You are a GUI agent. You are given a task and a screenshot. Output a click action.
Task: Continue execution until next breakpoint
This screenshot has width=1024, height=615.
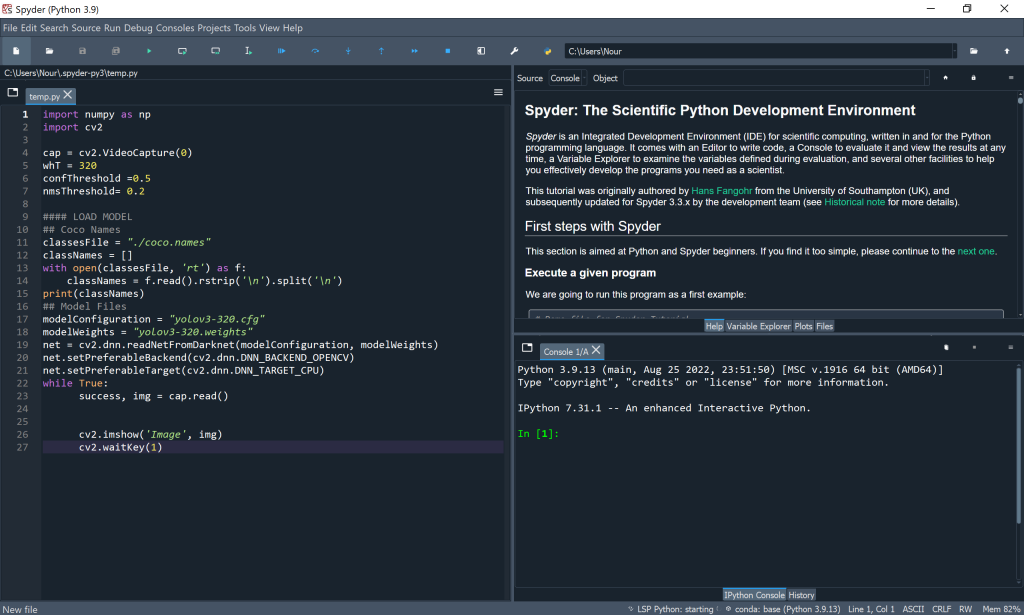click(415, 51)
